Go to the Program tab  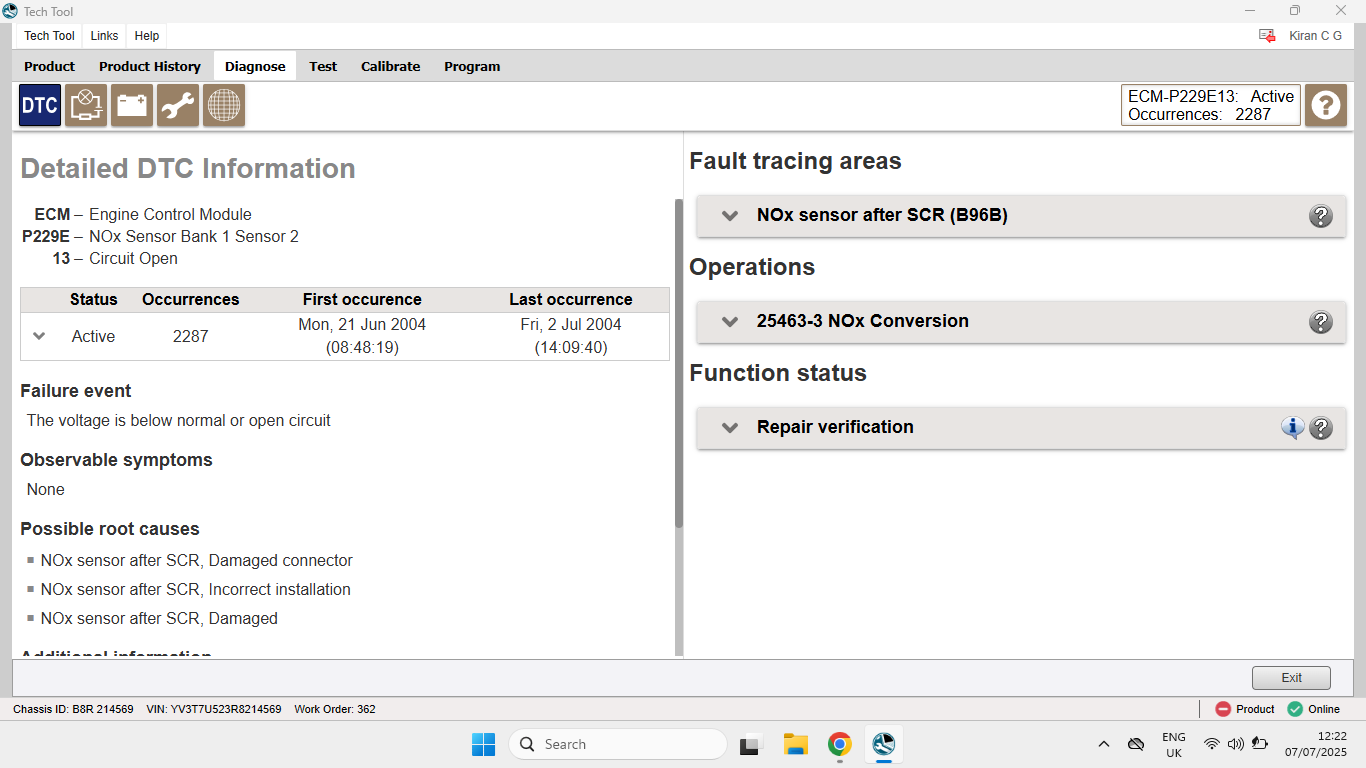tap(472, 66)
